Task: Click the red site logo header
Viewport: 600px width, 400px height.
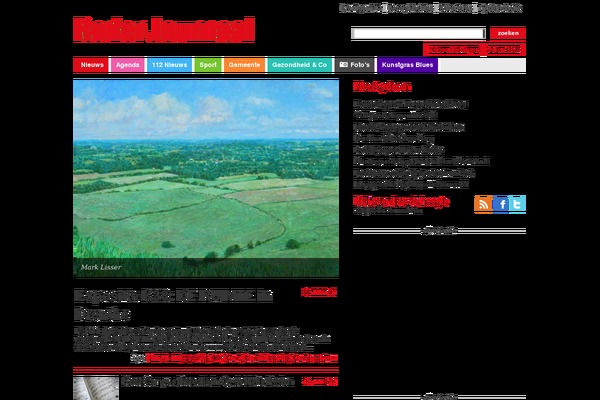Action: (164, 29)
